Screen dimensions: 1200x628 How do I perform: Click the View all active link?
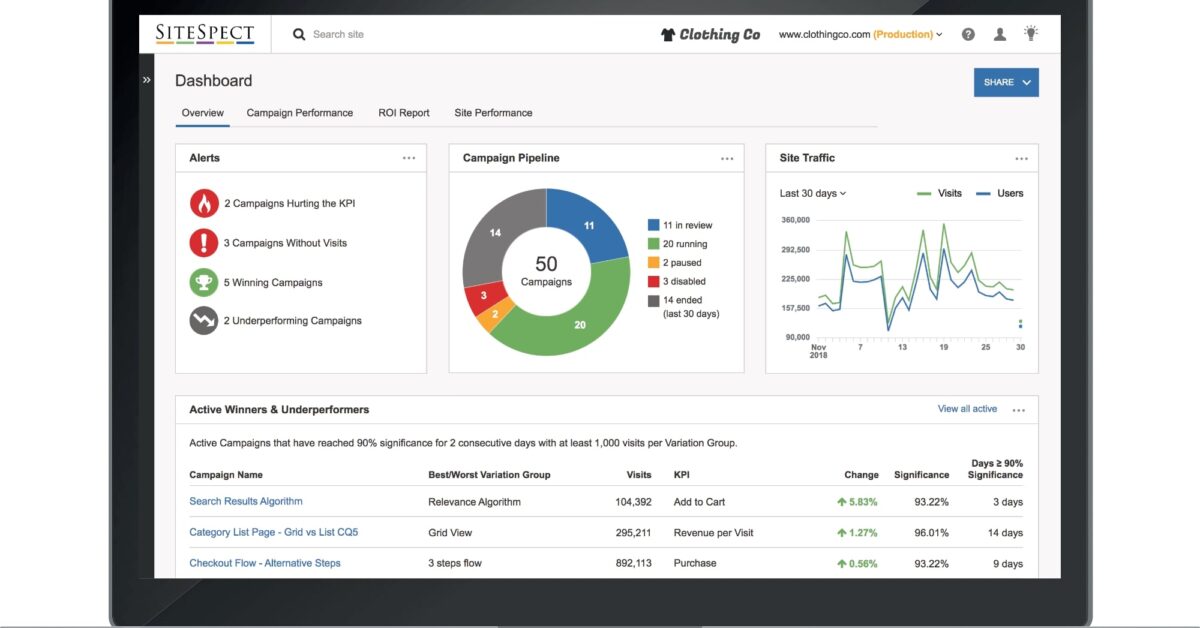pyautogui.click(x=966, y=408)
